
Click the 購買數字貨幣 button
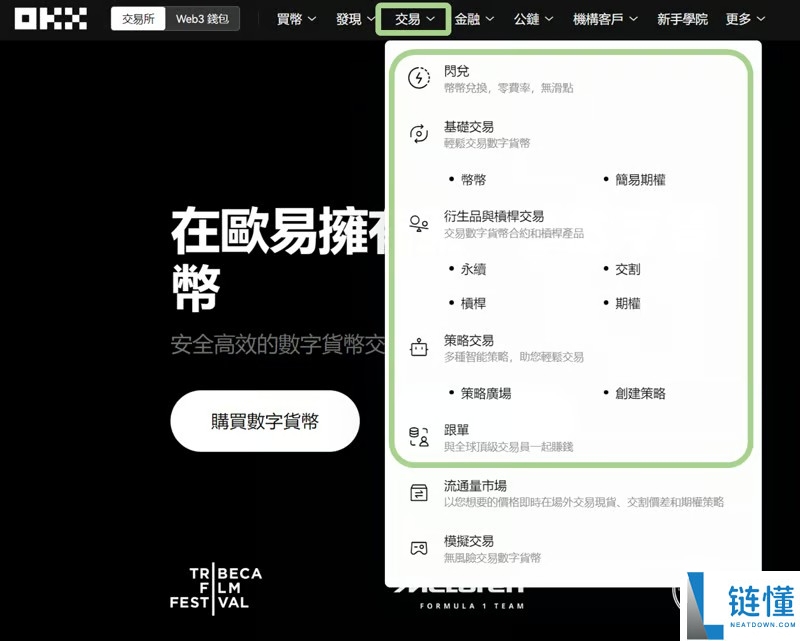click(265, 421)
